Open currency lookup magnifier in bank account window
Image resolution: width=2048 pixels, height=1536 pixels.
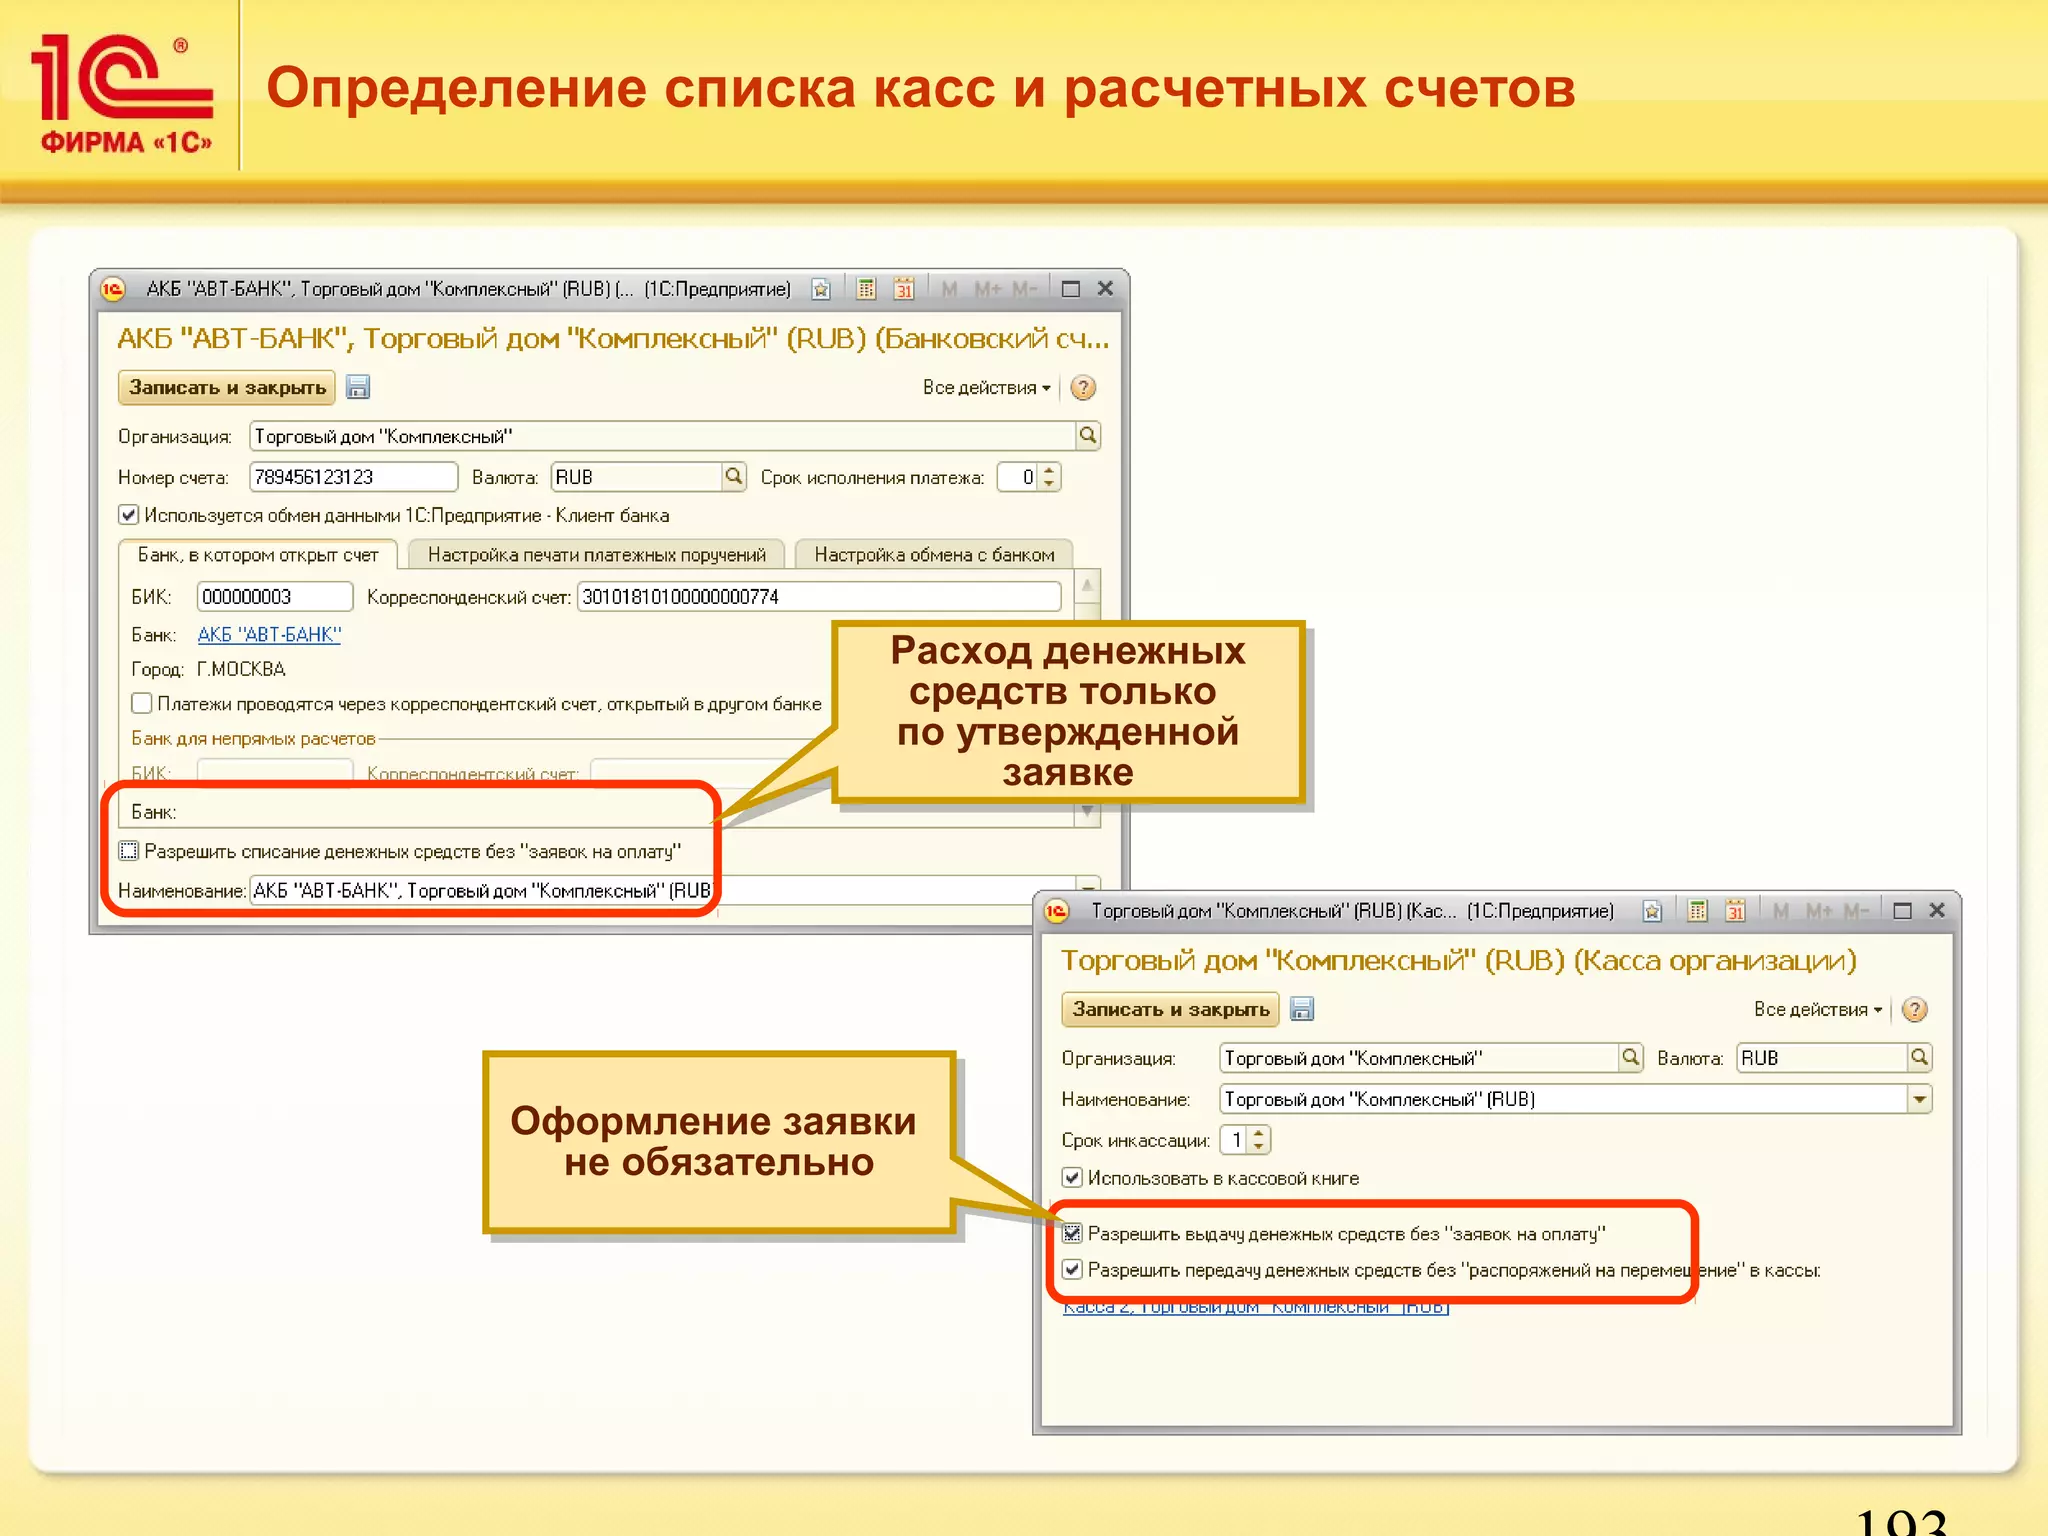734,477
